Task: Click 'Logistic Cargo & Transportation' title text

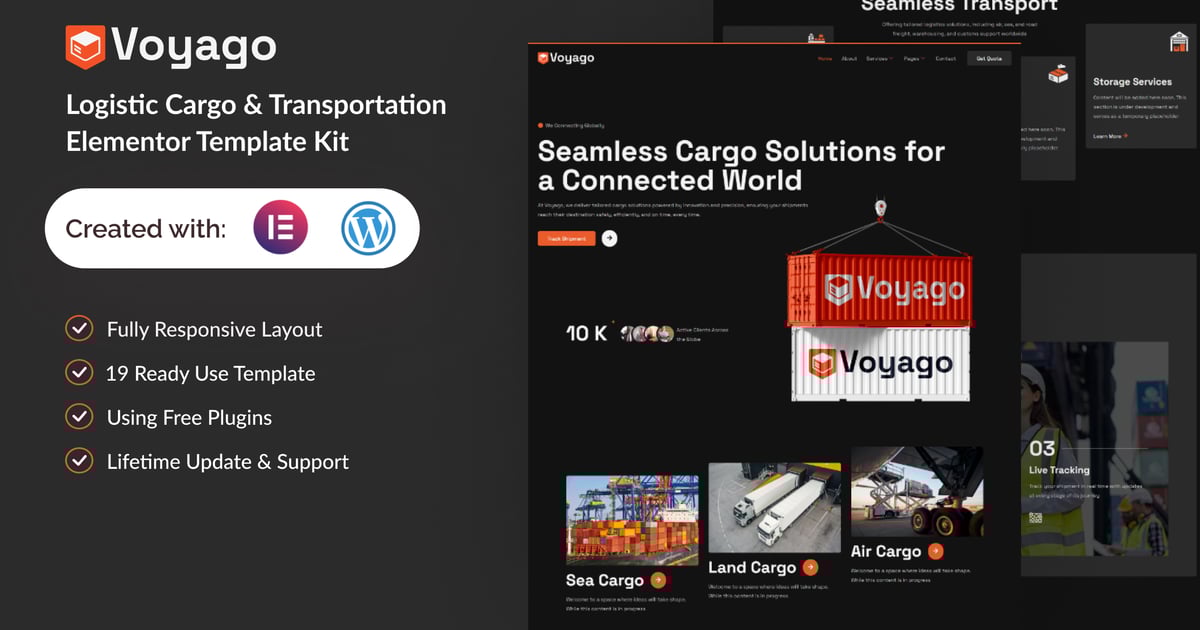Action: [x=256, y=104]
